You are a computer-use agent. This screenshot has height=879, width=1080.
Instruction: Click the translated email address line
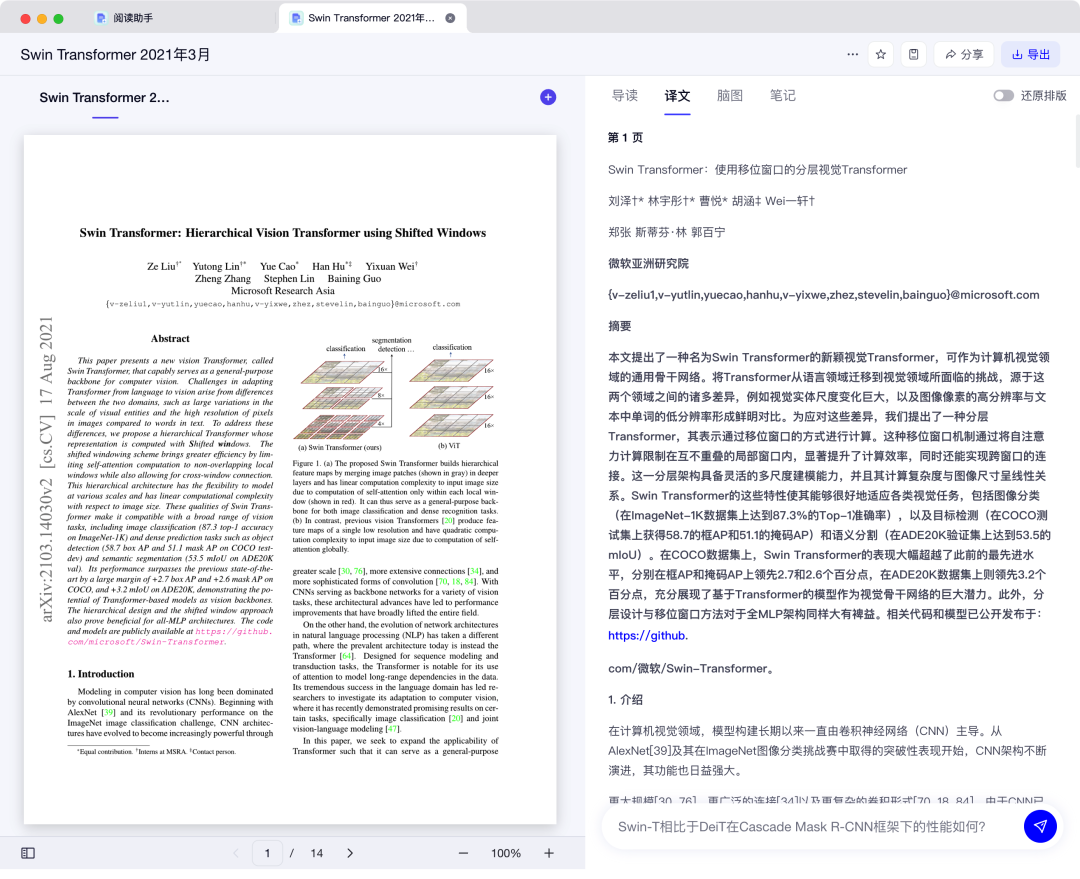pyautogui.click(x=824, y=295)
